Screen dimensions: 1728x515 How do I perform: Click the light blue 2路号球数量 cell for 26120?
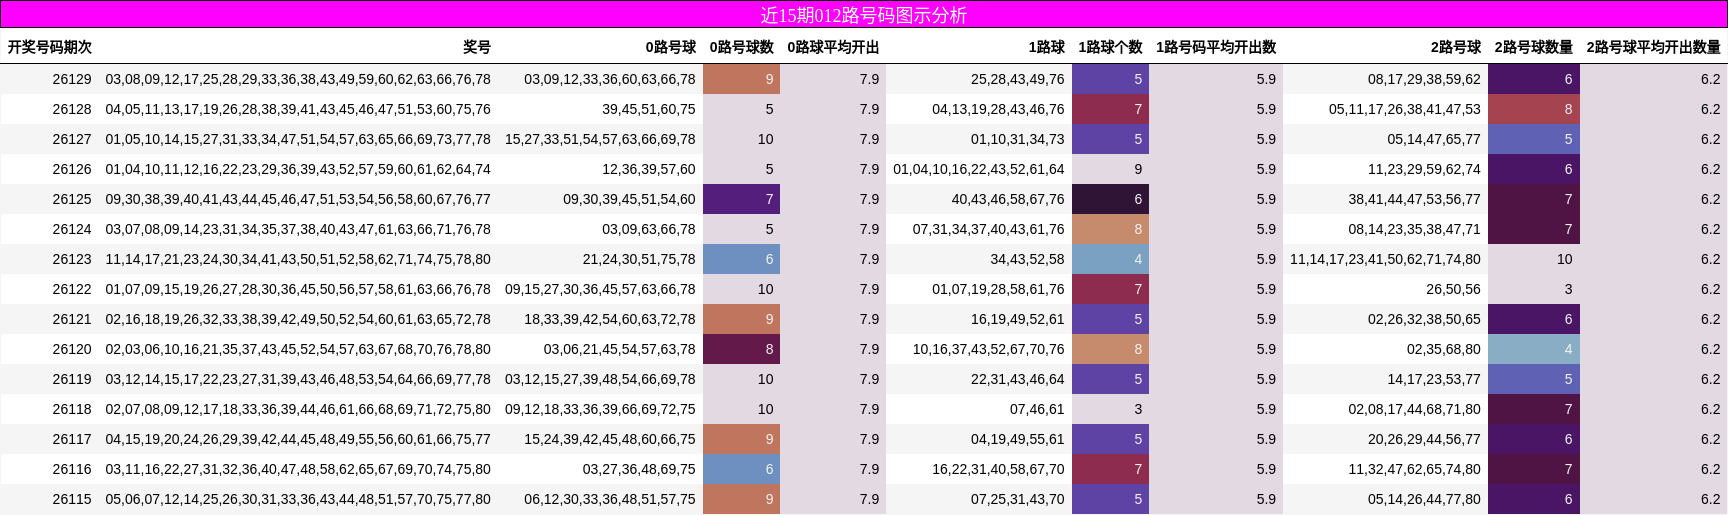coord(1534,349)
